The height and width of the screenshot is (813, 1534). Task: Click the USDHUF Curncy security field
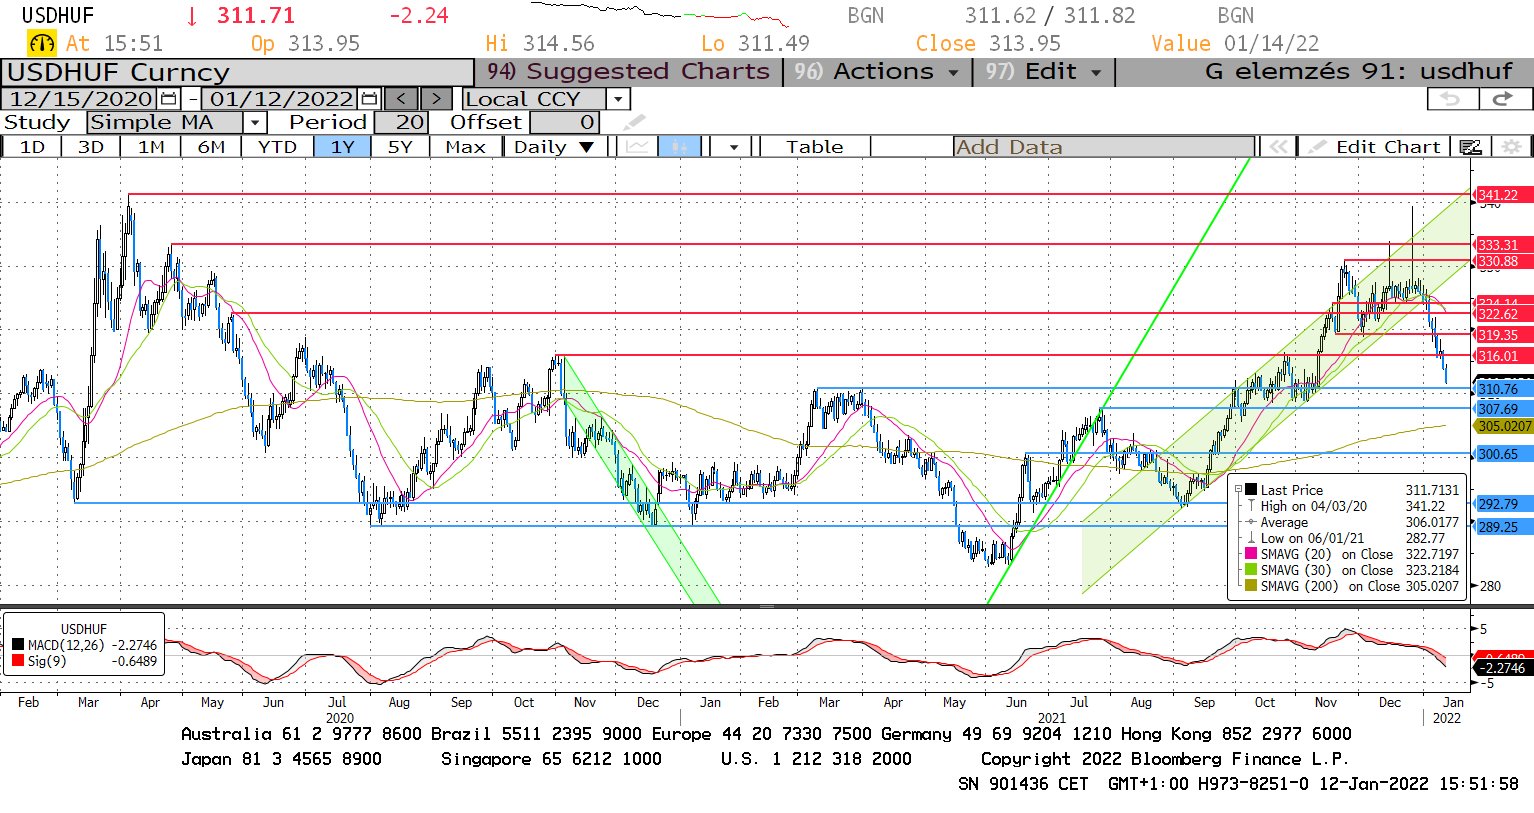[238, 72]
